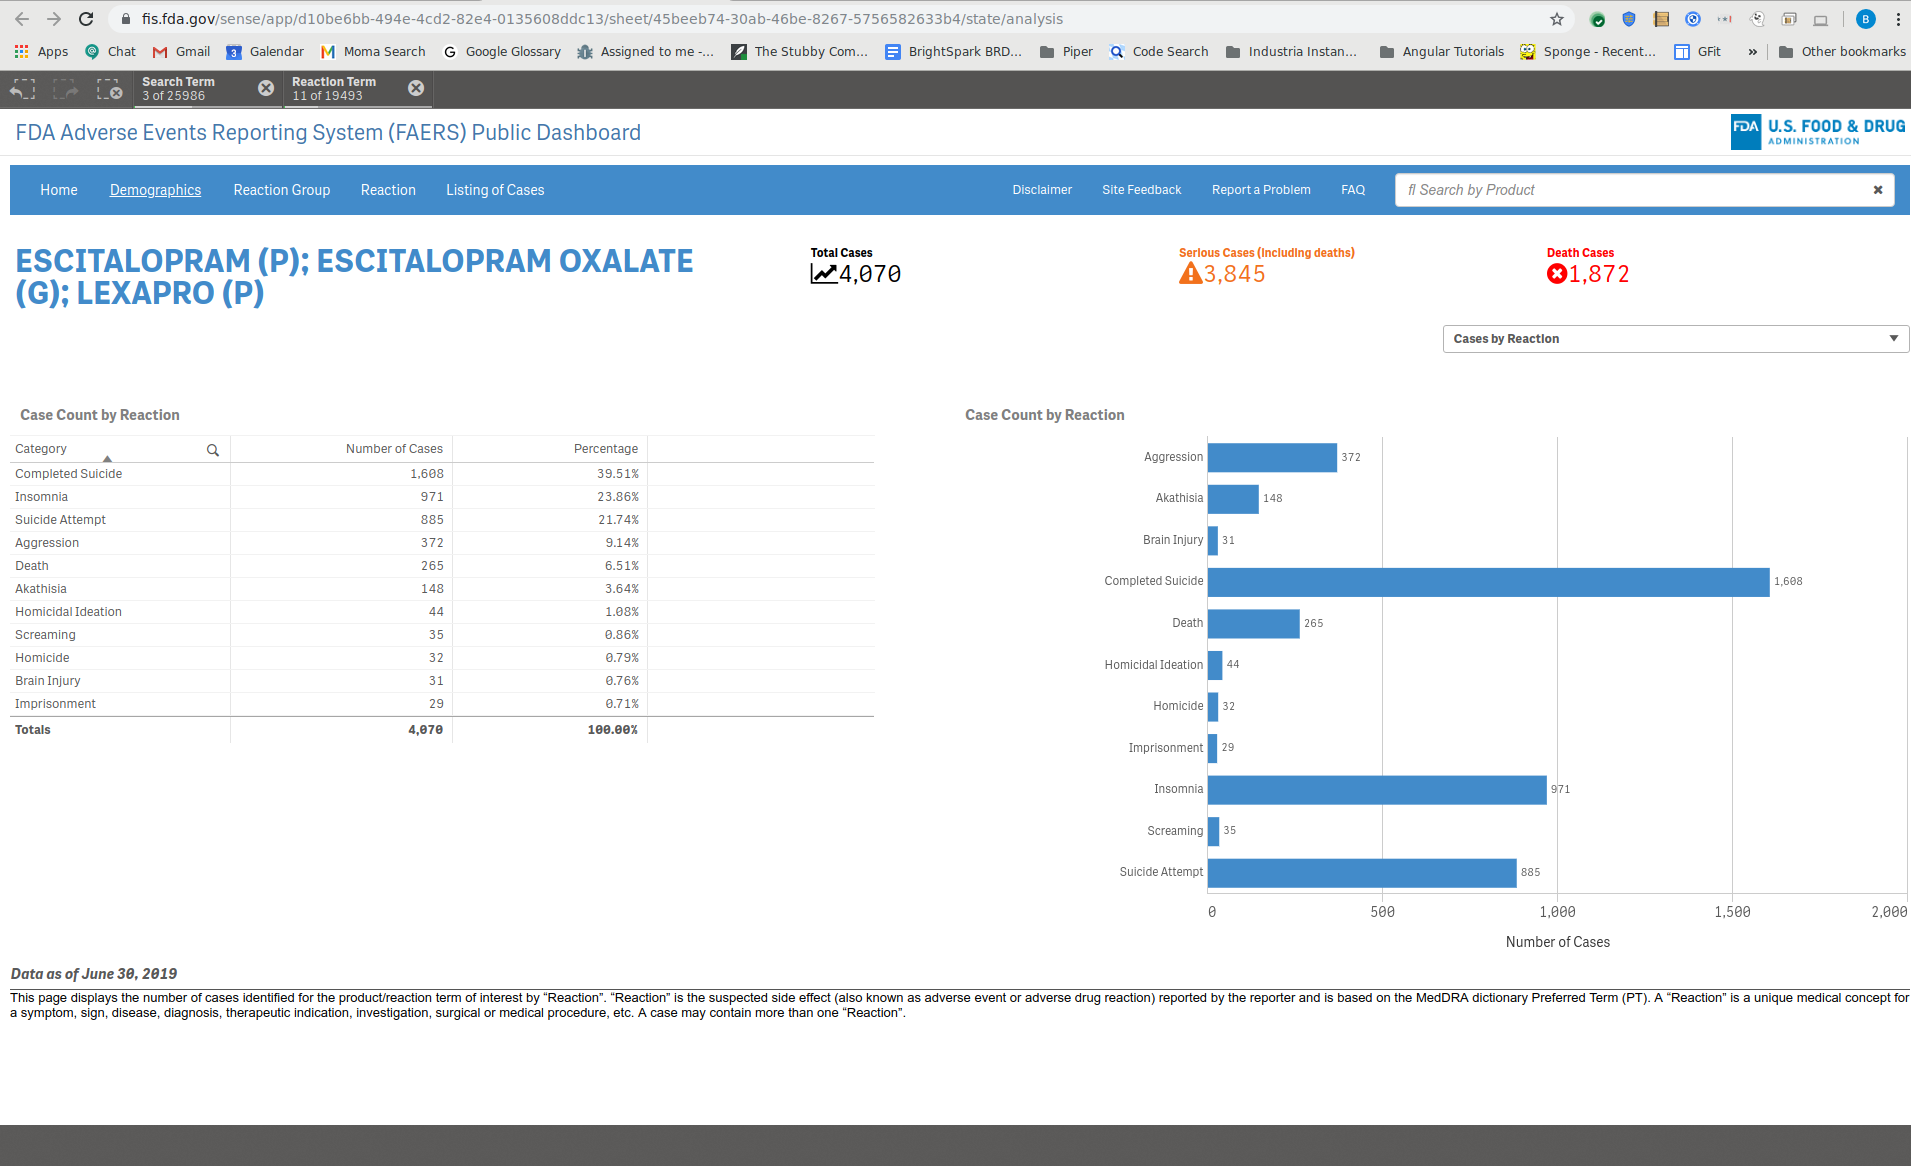The width and height of the screenshot is (1911, 1166).
Task: Go to Listing of Cases tab
Action: pos(495,190)
